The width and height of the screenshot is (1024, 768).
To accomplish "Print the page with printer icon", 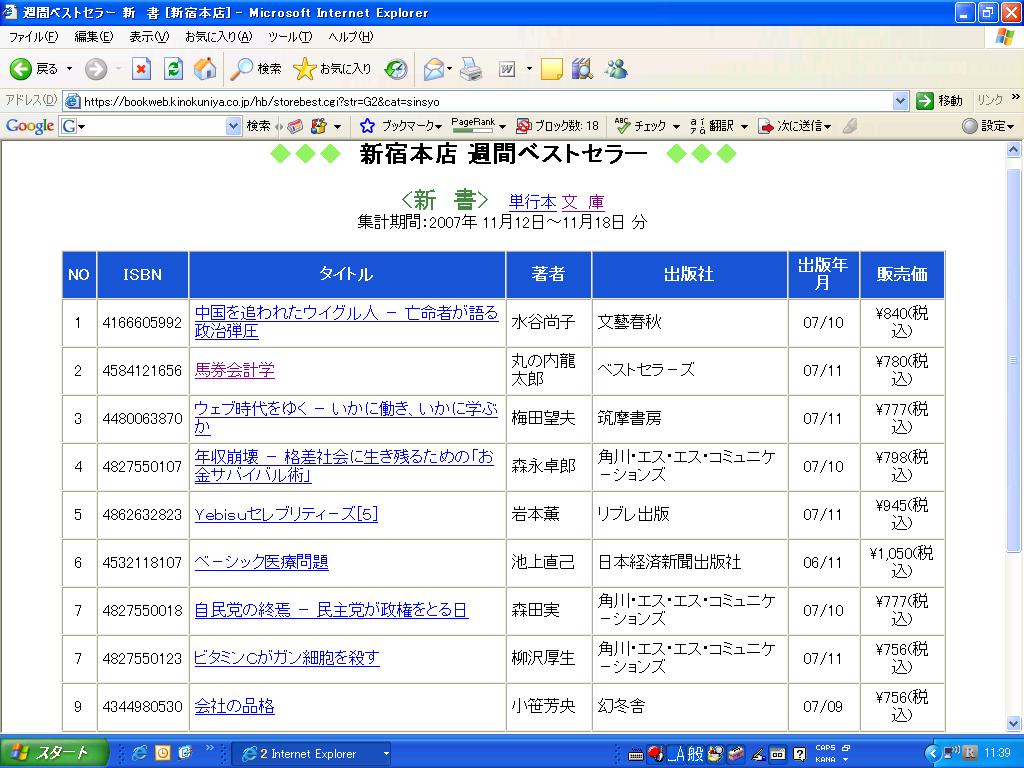I will [x=471, y=69].
